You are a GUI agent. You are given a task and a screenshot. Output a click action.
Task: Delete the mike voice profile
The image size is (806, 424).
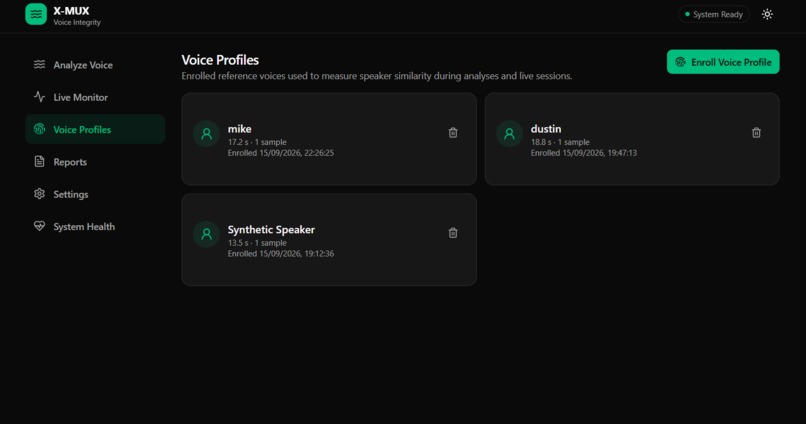[x=453, y=133]
